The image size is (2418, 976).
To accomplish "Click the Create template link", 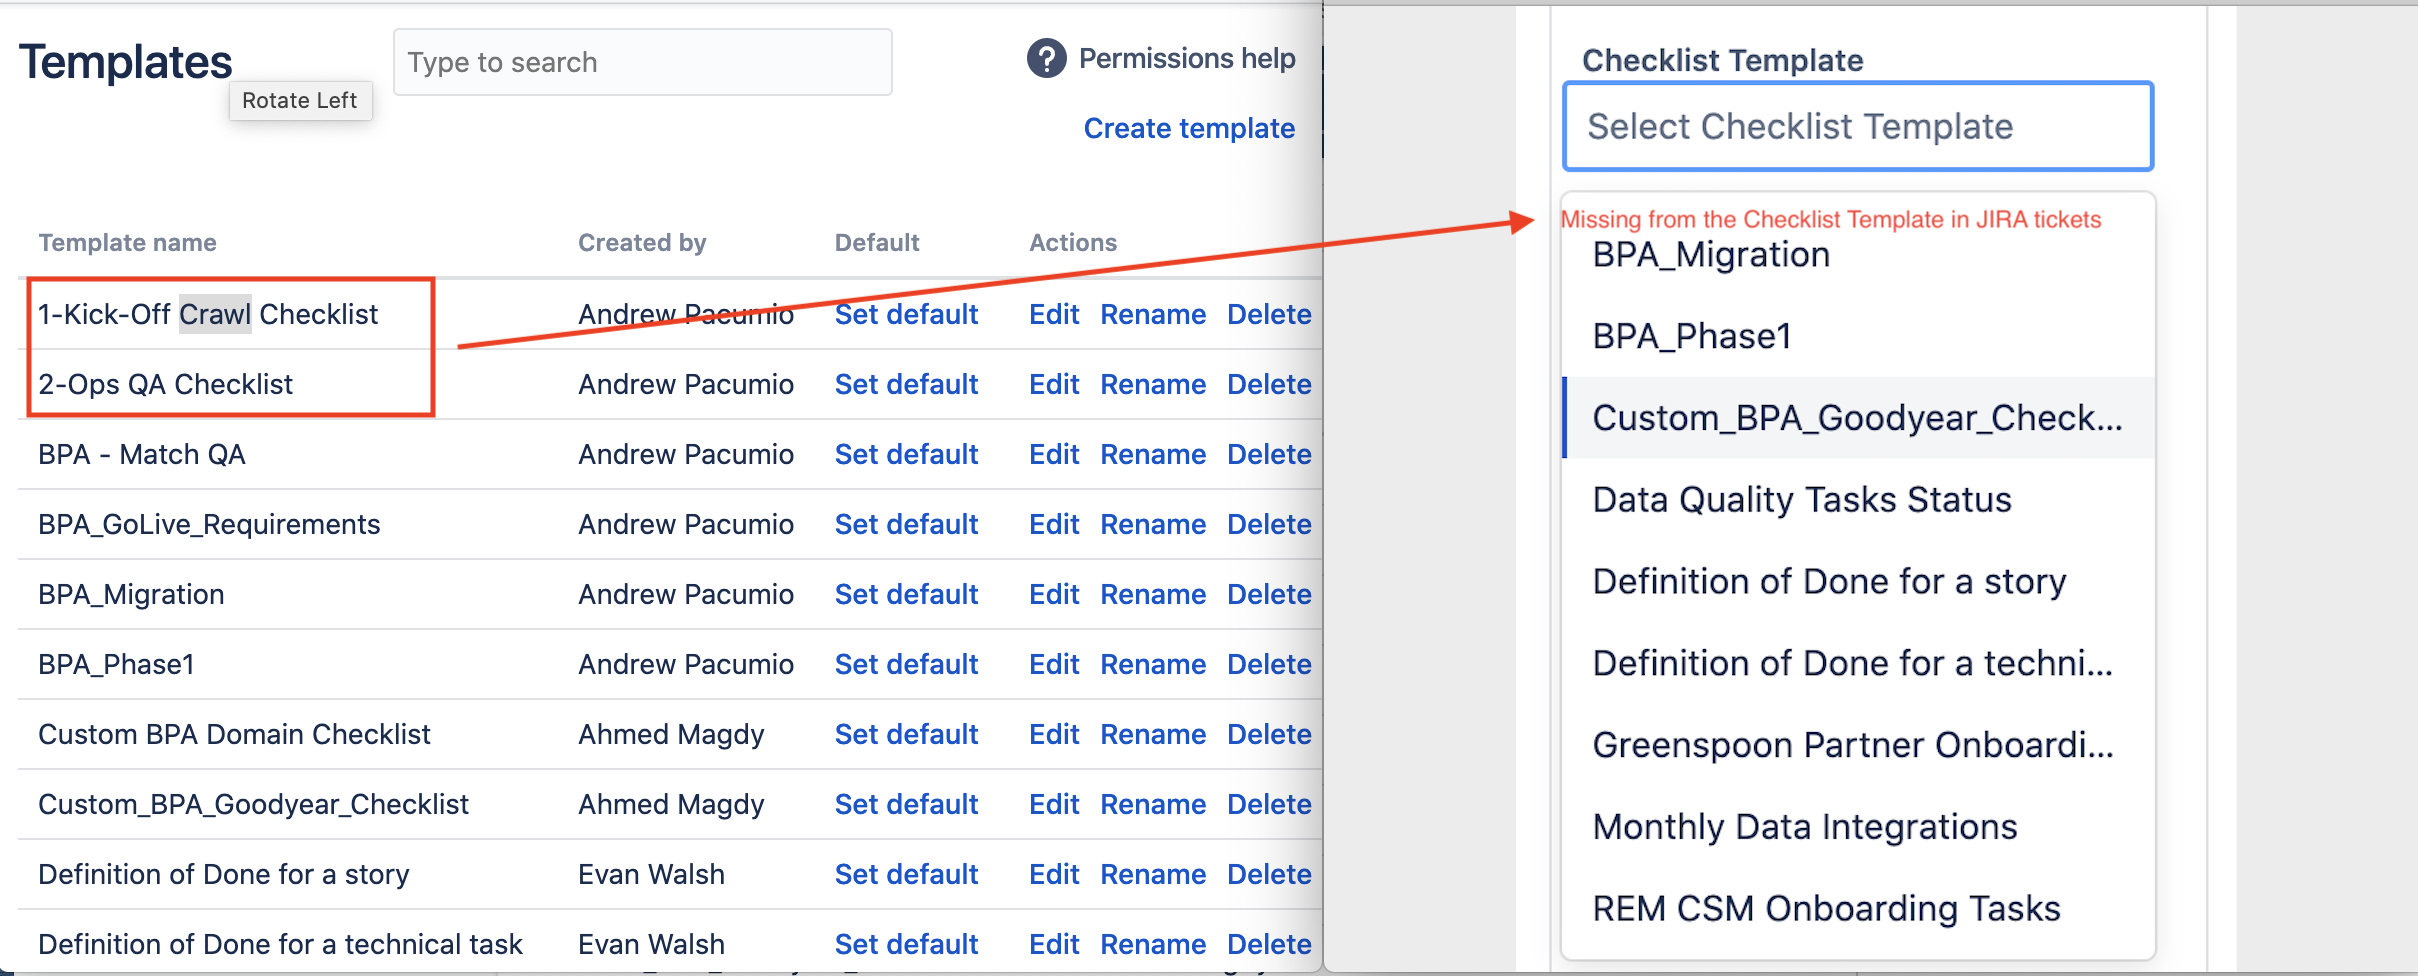I will point(1189,128).
